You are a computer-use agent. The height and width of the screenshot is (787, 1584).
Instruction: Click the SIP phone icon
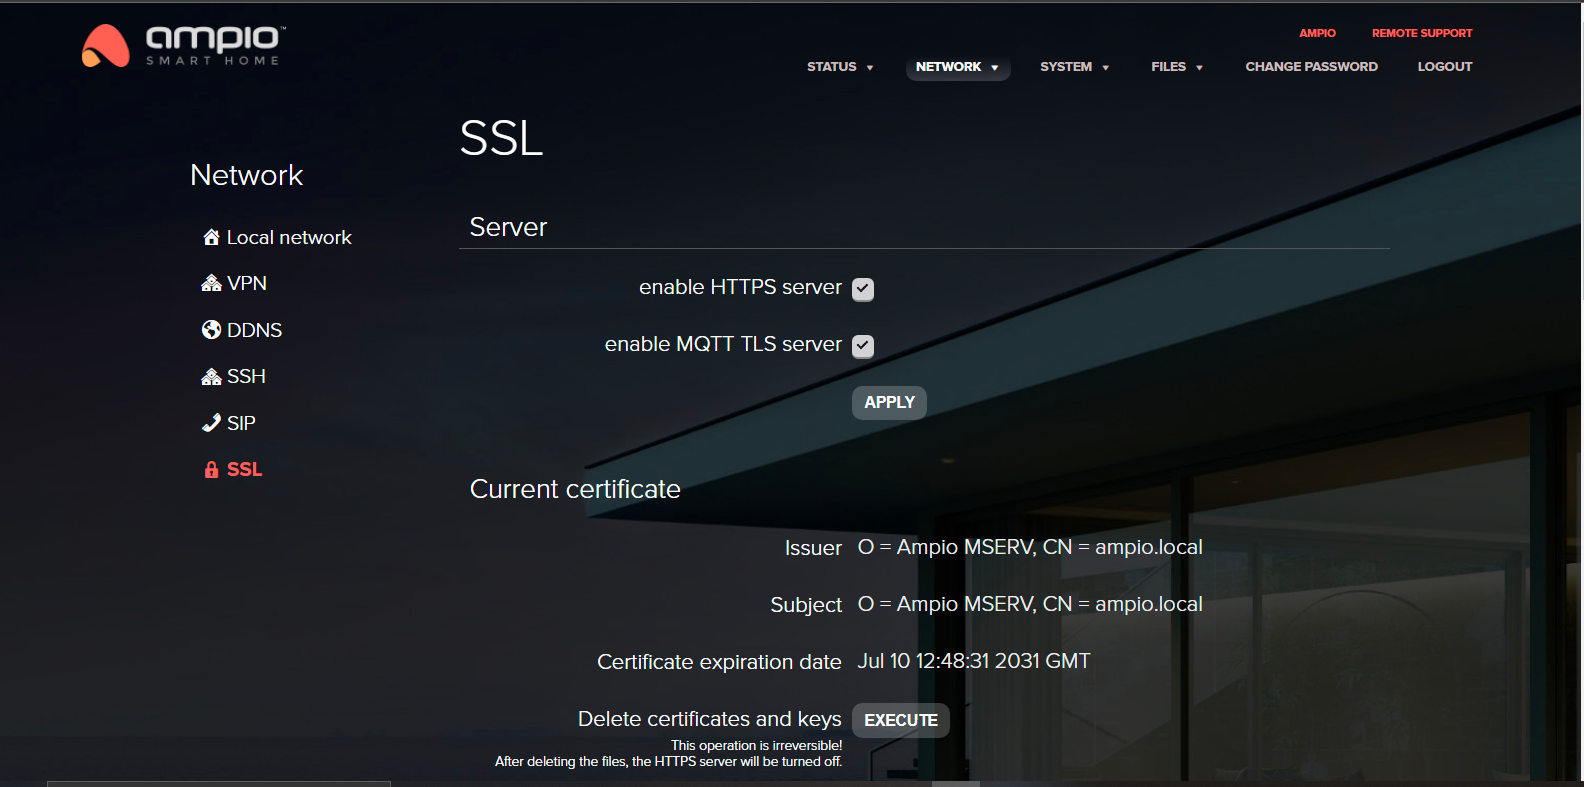coord(211,423)
